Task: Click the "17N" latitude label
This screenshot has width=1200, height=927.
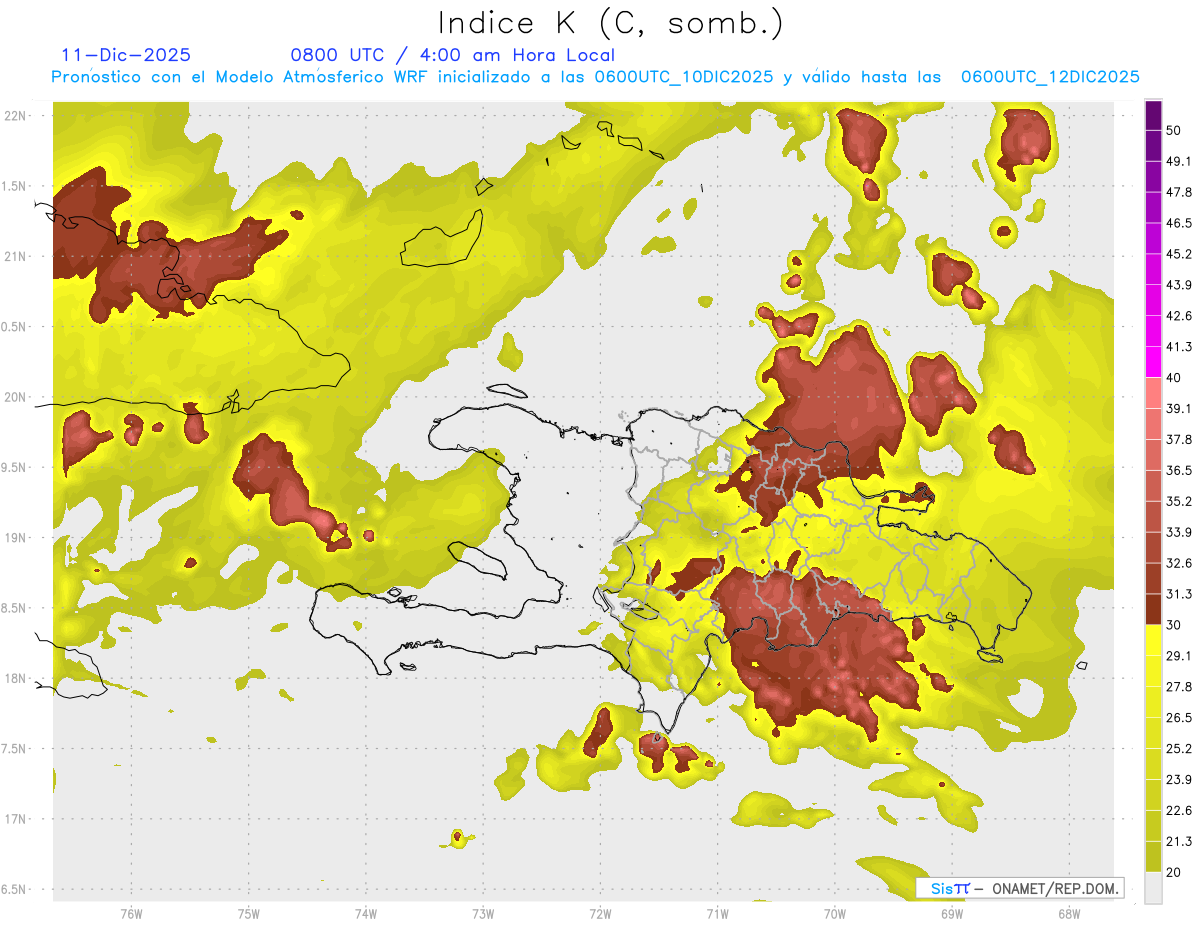Action: pyautogui.click(x=17, y=819)
